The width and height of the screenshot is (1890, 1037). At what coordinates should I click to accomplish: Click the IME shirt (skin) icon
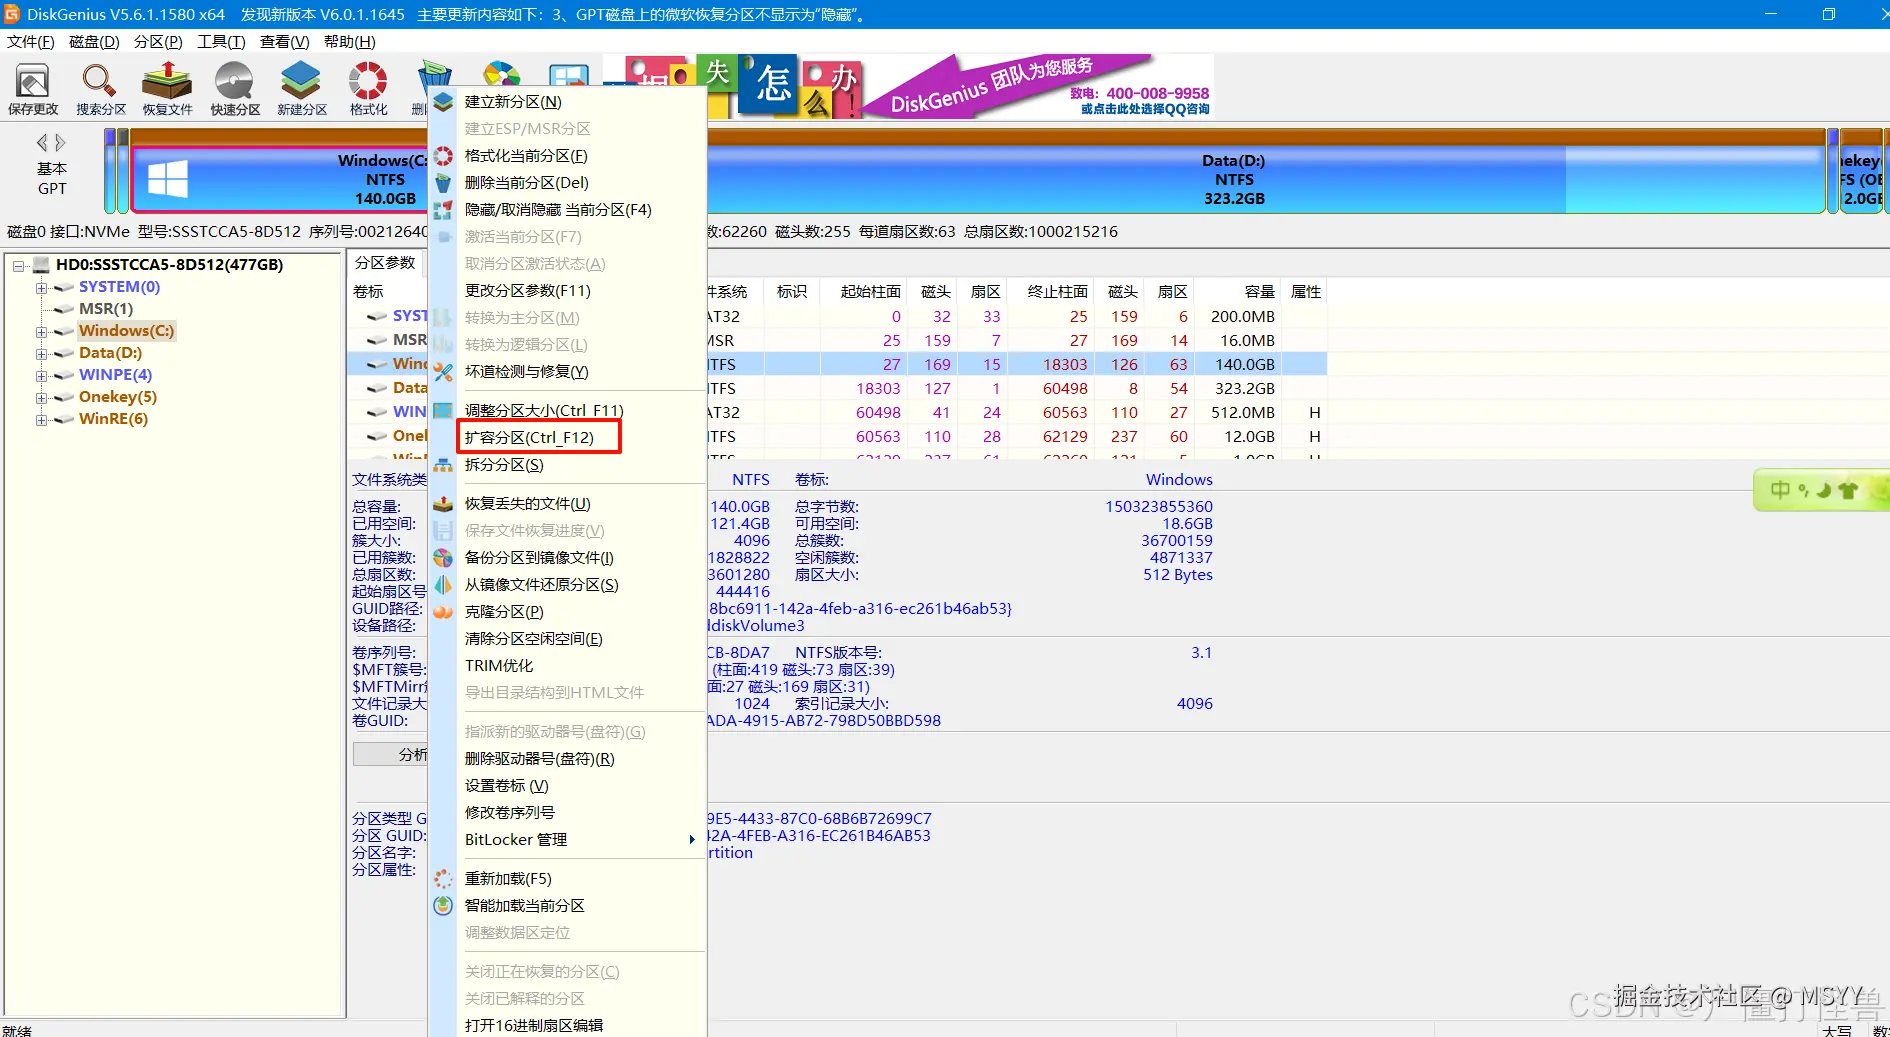point(1848,490)
